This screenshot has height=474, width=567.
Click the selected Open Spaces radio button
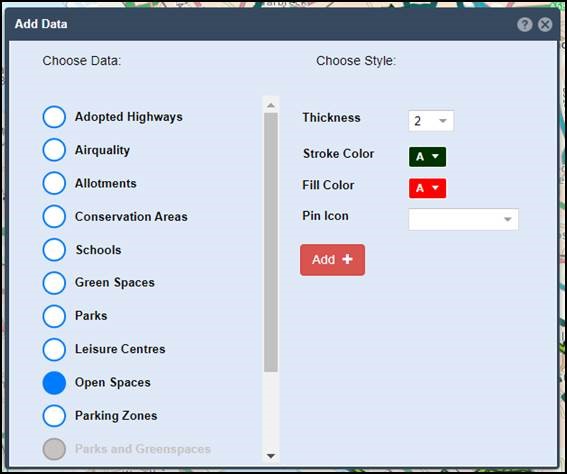click(54, 383)
